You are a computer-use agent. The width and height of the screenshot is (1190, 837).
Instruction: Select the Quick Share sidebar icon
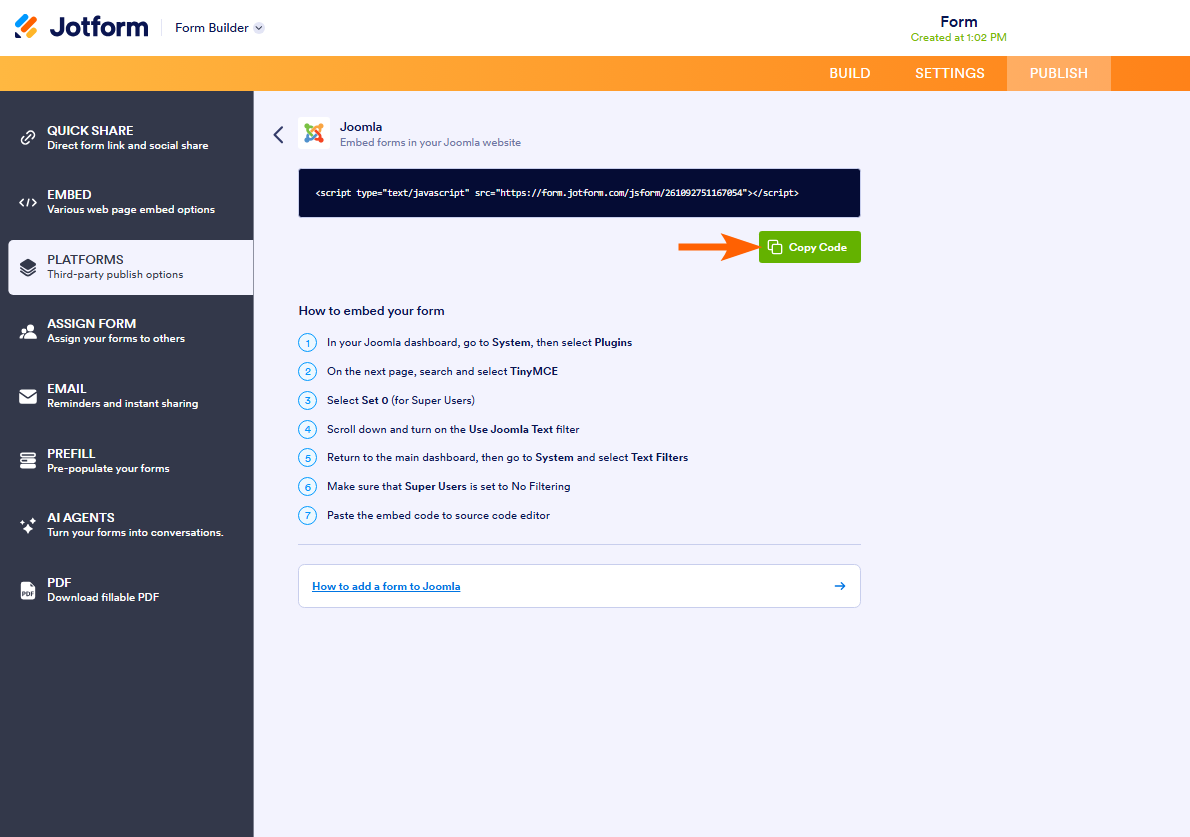point(23,137)
